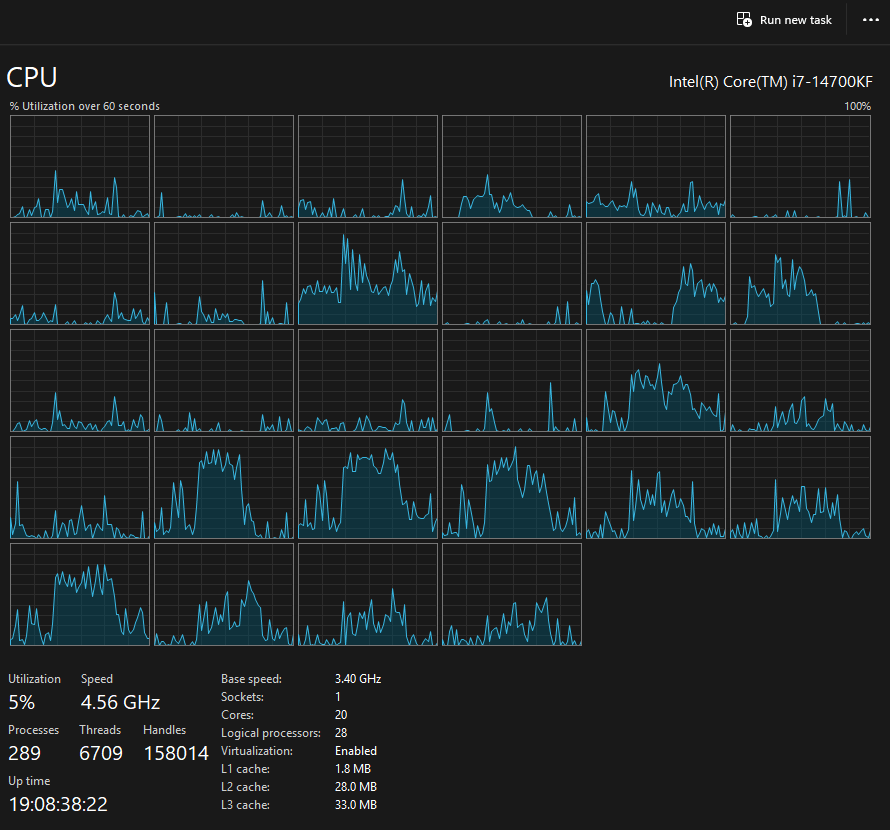
Task: Click the 'Sockets:' label
Action: click(242, 697)
